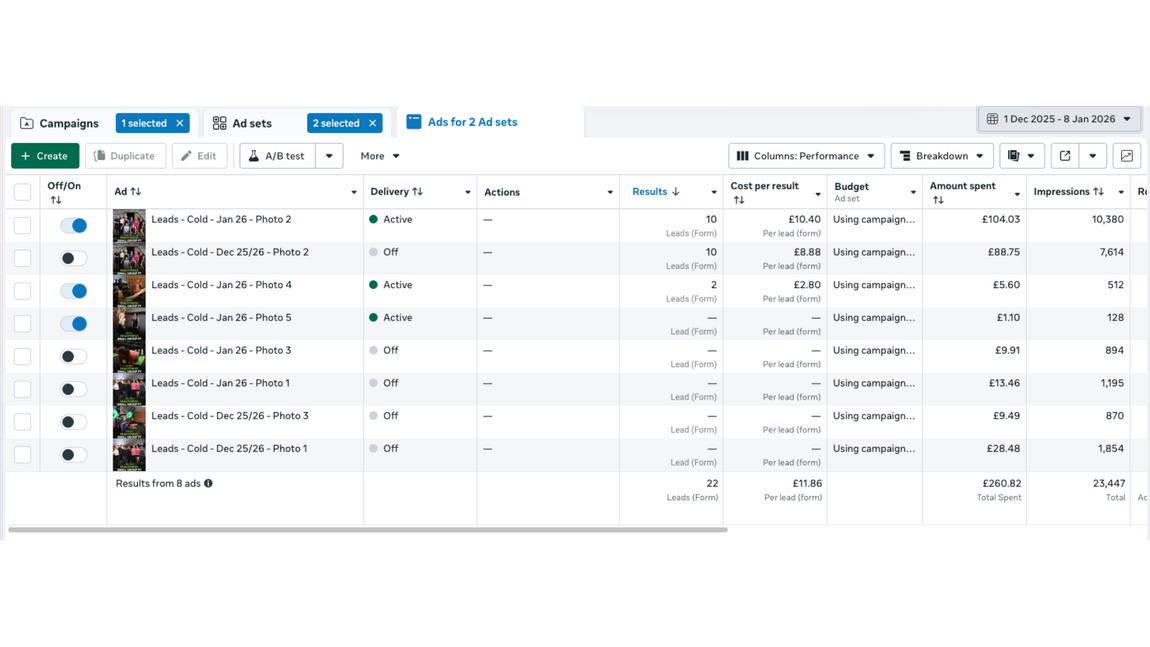The image size is (1150, 647).
Task: Remove the Ad sets 2 selected filter
Action: tap(373, 123)
